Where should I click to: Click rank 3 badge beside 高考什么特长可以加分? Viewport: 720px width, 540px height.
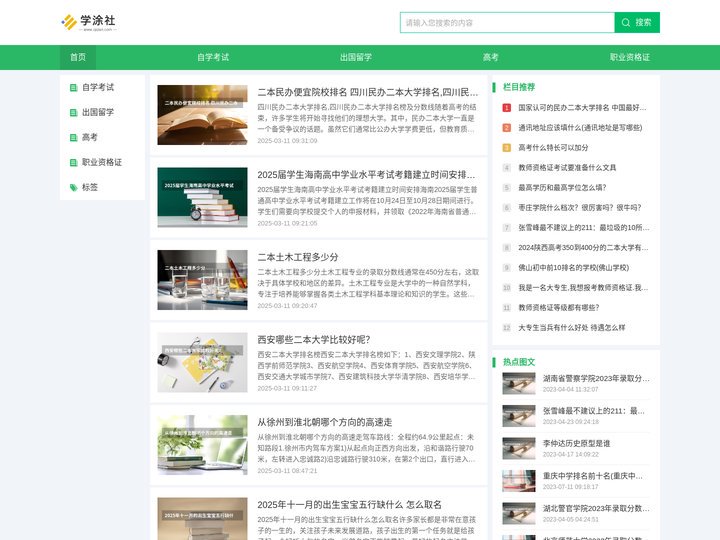click(506, 148)
